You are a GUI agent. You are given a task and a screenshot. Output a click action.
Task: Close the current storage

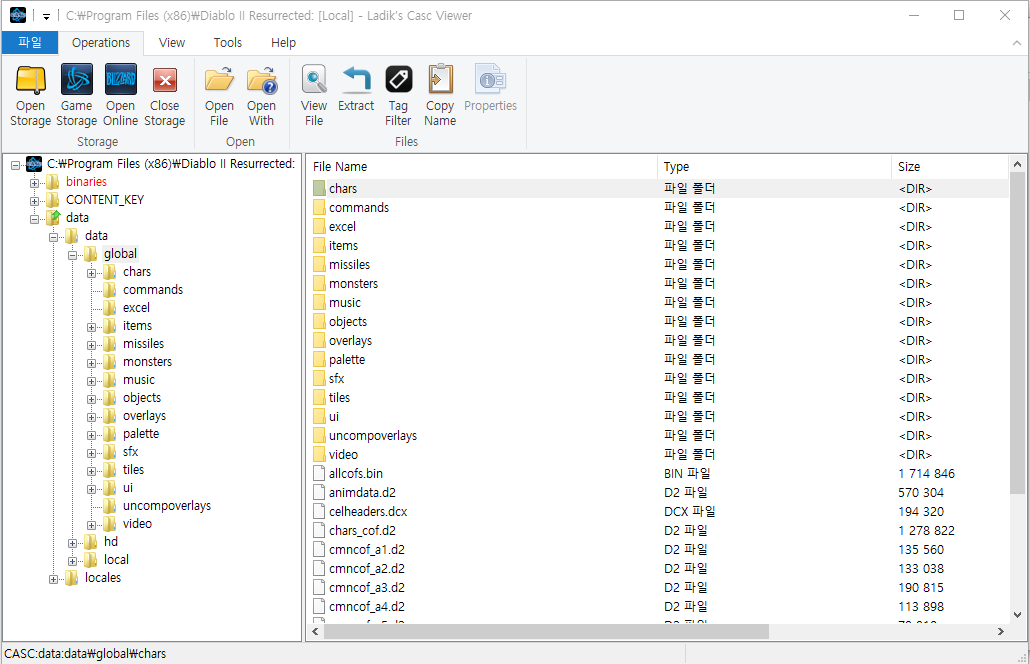click(164, 80)
